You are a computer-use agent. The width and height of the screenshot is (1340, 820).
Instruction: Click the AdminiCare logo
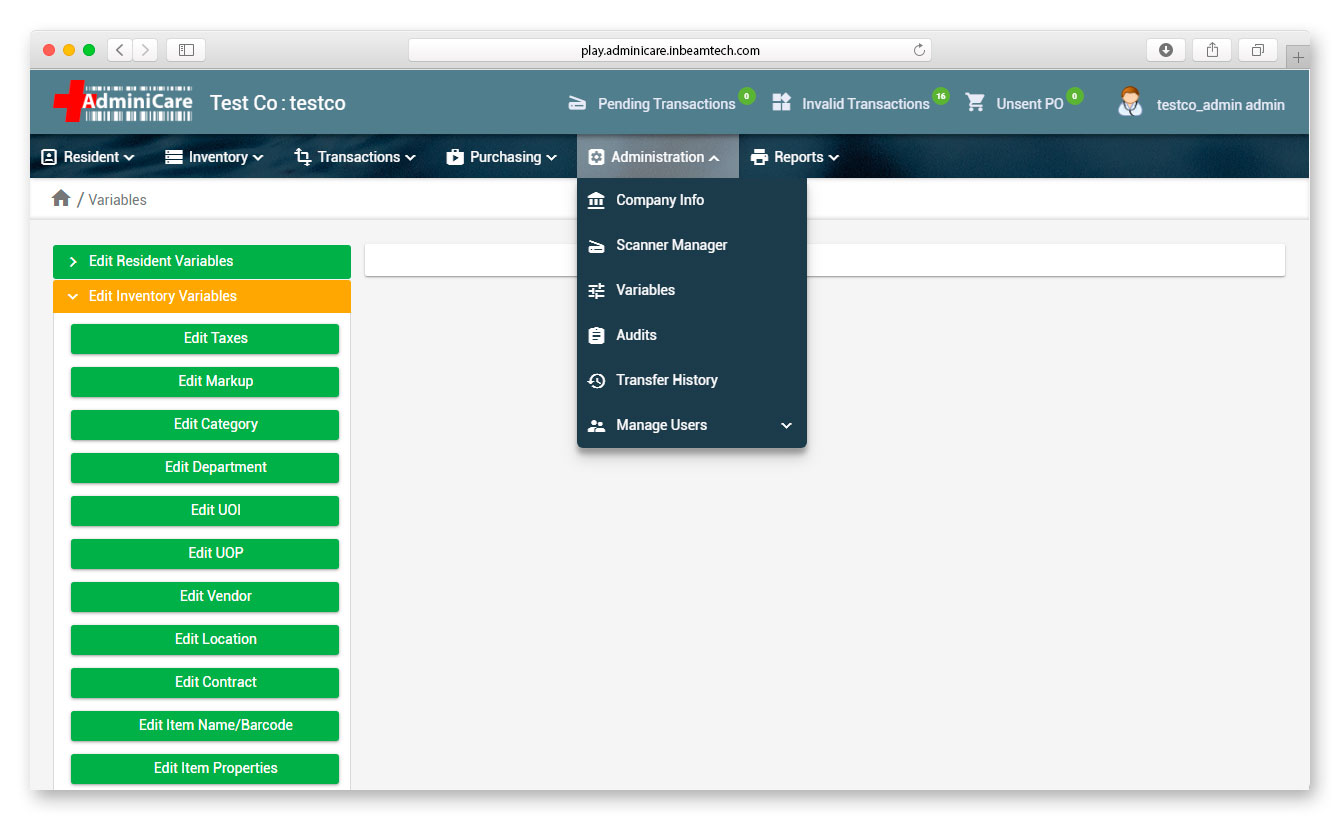pyautogui.click(x=123, y=102)
